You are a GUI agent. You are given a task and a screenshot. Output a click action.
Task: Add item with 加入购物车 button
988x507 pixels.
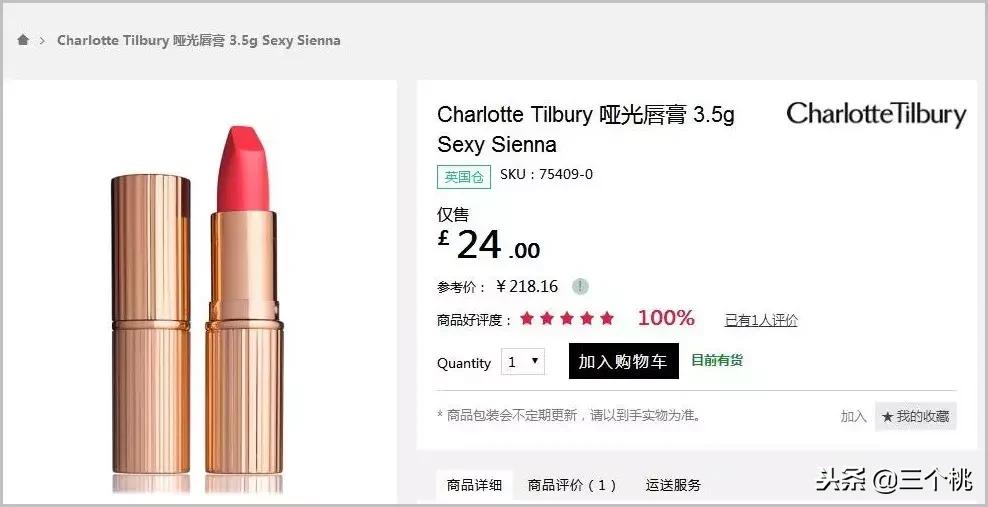click(624, 361)
